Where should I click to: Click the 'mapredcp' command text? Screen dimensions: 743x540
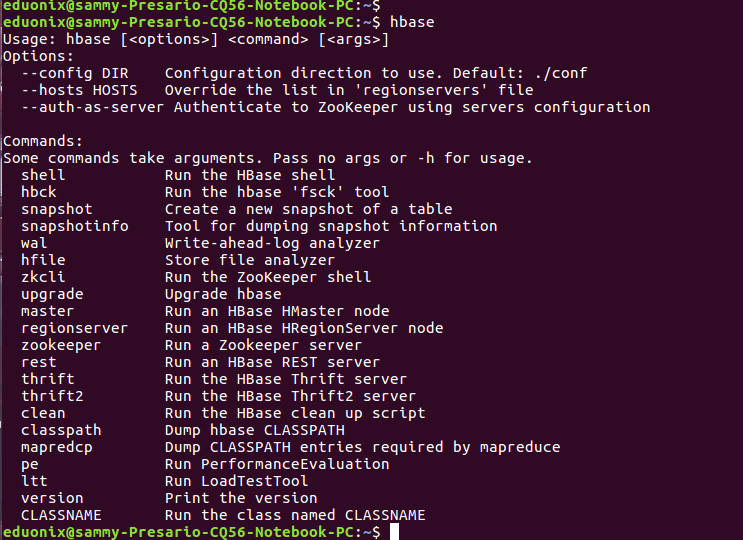tap(57, 448)
